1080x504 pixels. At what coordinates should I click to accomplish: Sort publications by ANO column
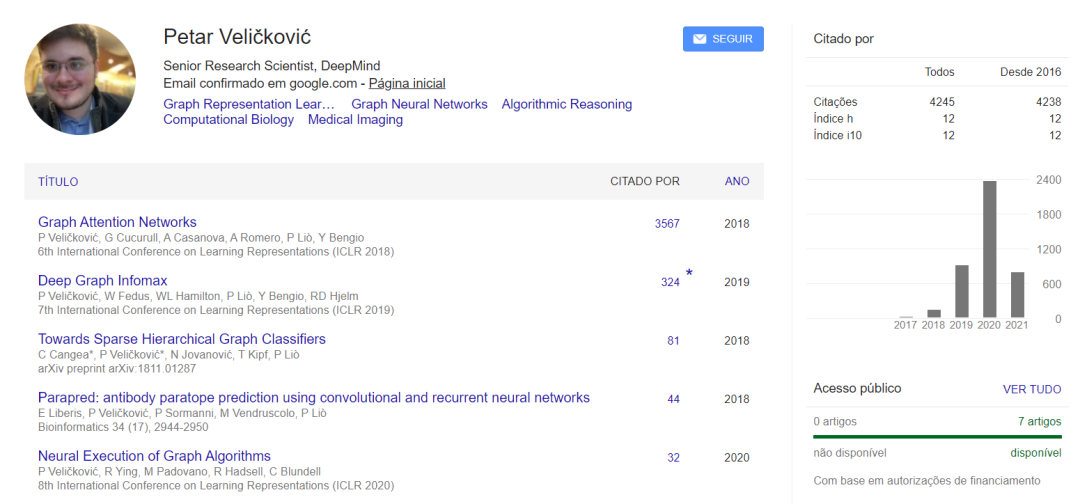(737, 182)
